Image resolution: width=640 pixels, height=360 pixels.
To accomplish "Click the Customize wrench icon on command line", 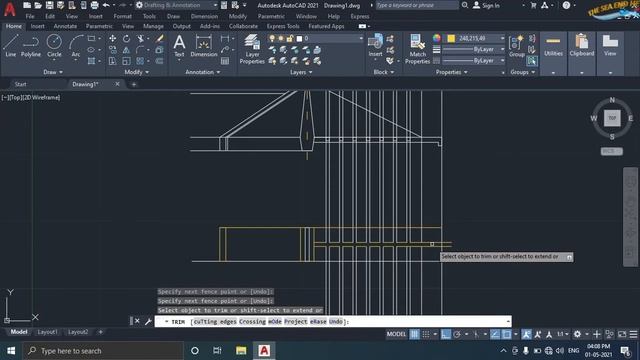I will [x=148, y=321].
